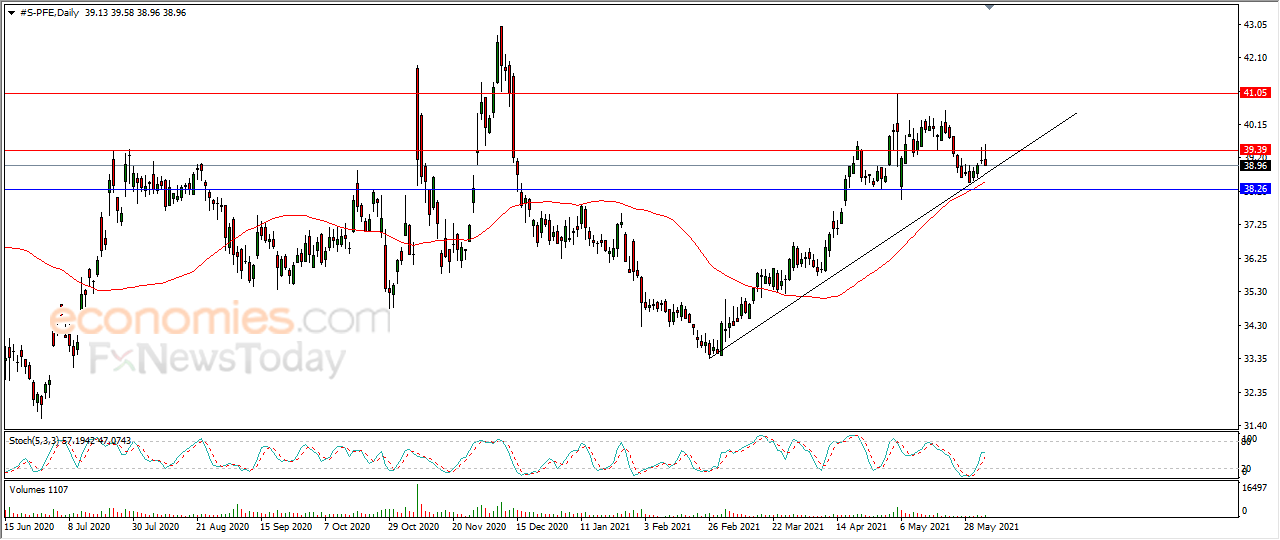Viewport: 1280px width, 540px height.
Task: Click the 22 Mar 2021 date label
Action: click(798, 525)
